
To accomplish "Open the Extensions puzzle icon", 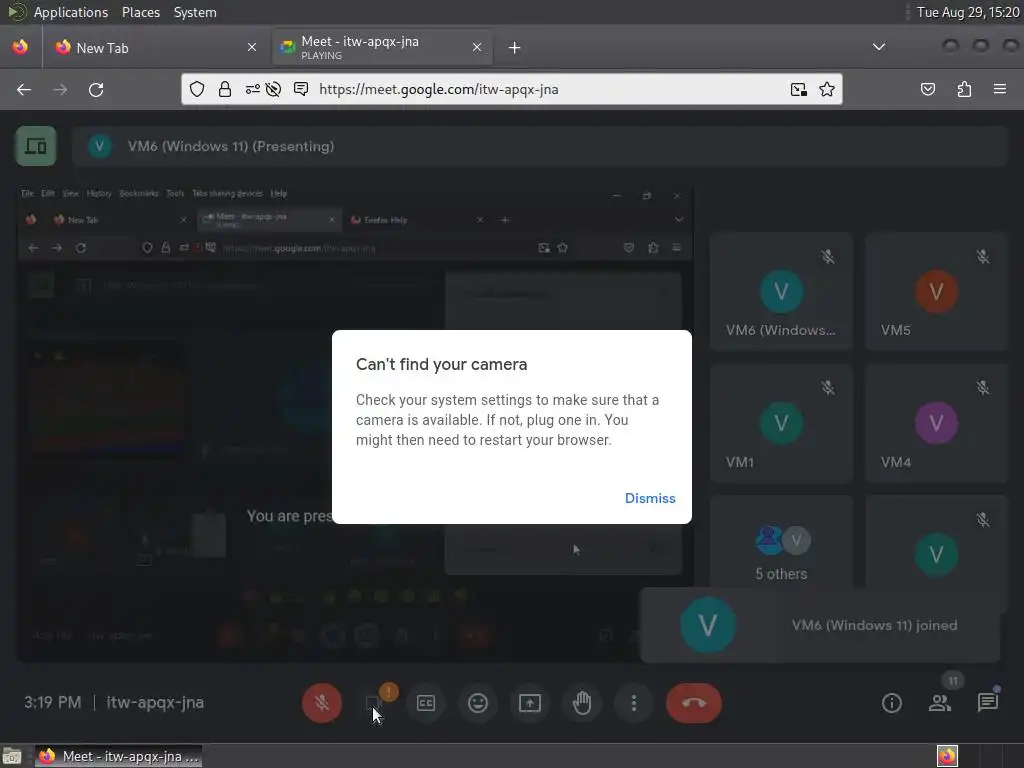I will (x=964, y=89).
